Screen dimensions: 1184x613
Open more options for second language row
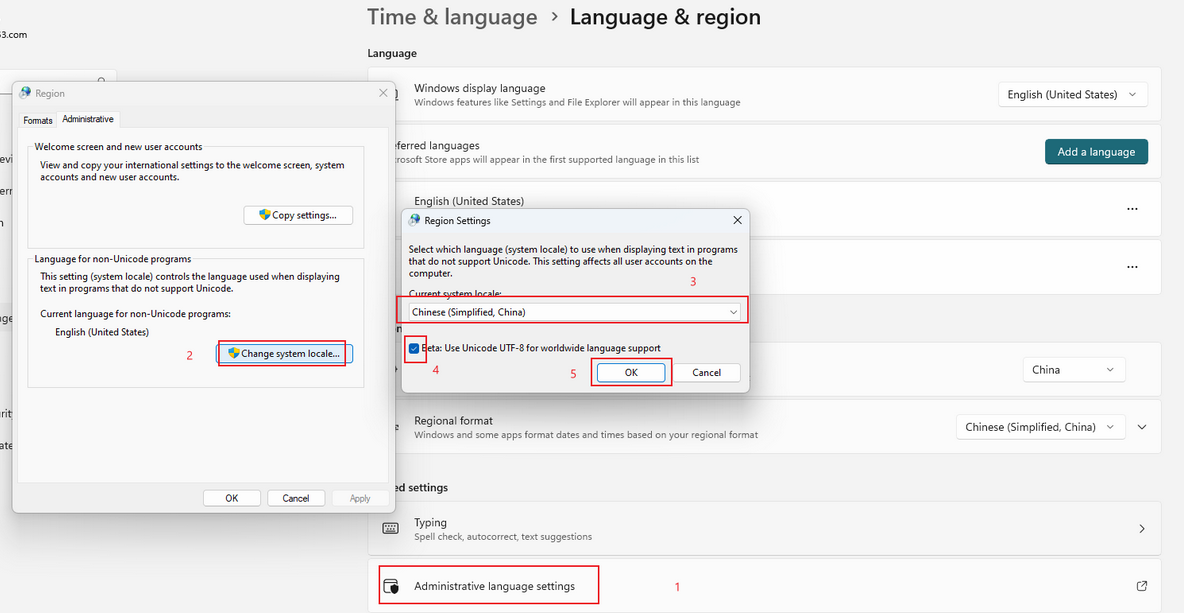(x=1132, y=266)
